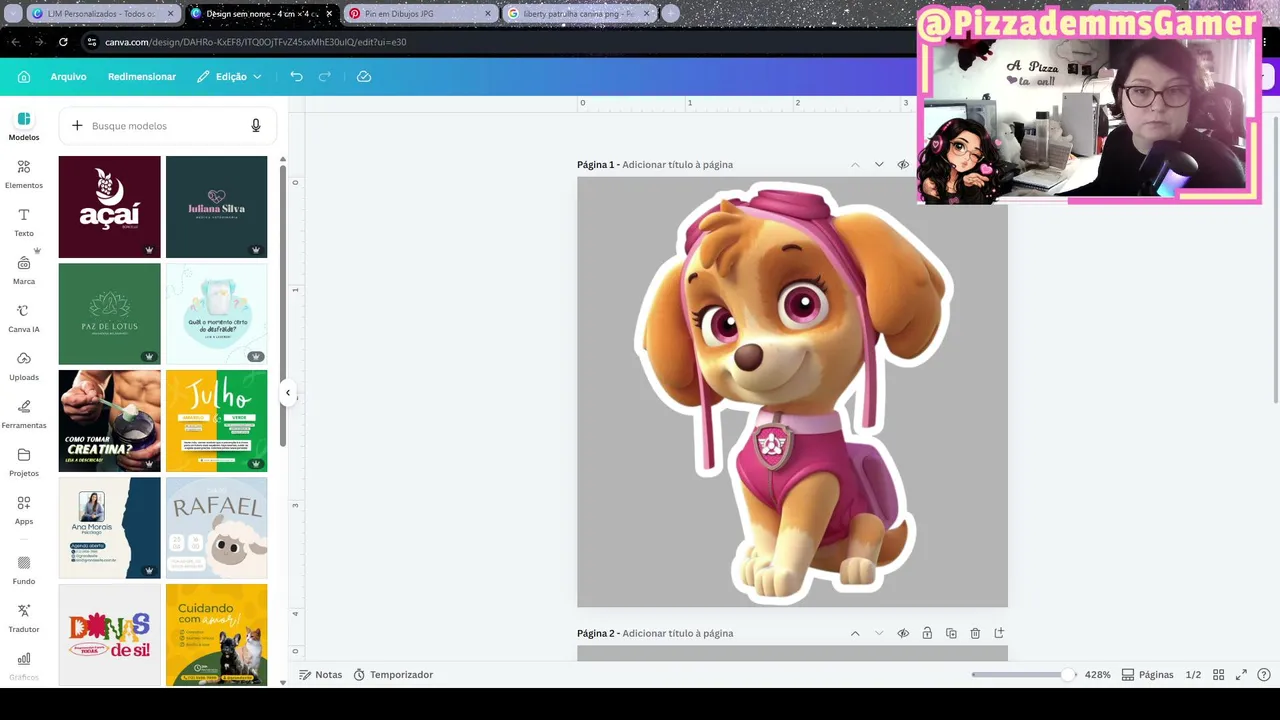
Task: Redo the last undone action
Action: [x=325, y=77]
